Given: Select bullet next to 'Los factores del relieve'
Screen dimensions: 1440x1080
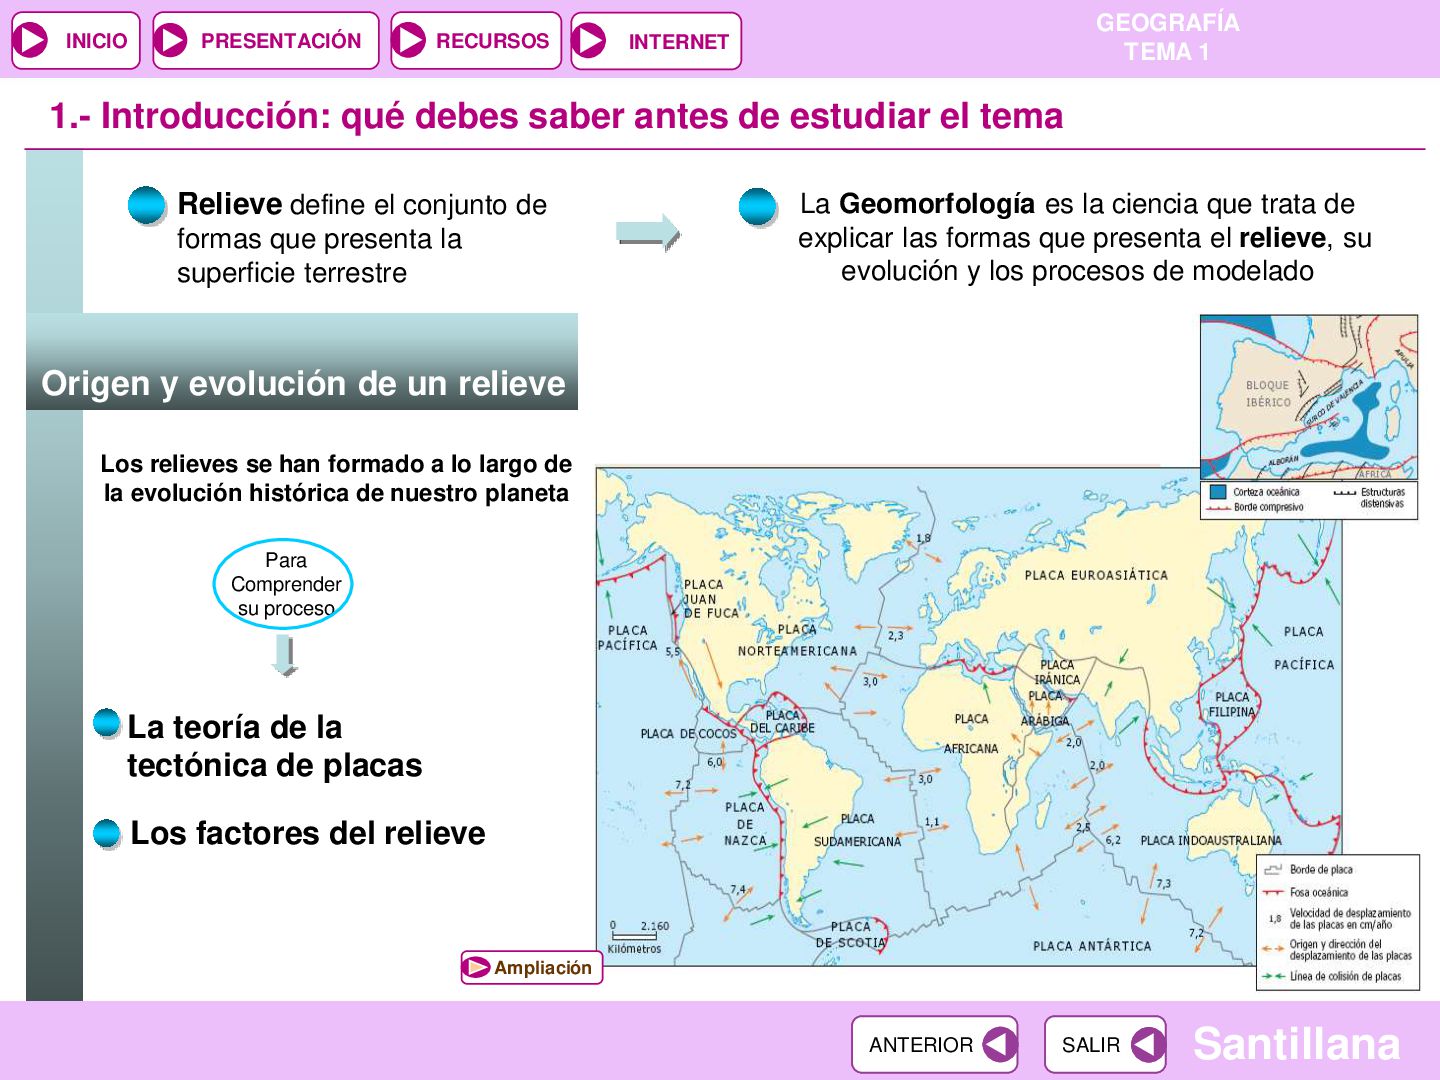Looking at the screenshot, I should (107, 834).
